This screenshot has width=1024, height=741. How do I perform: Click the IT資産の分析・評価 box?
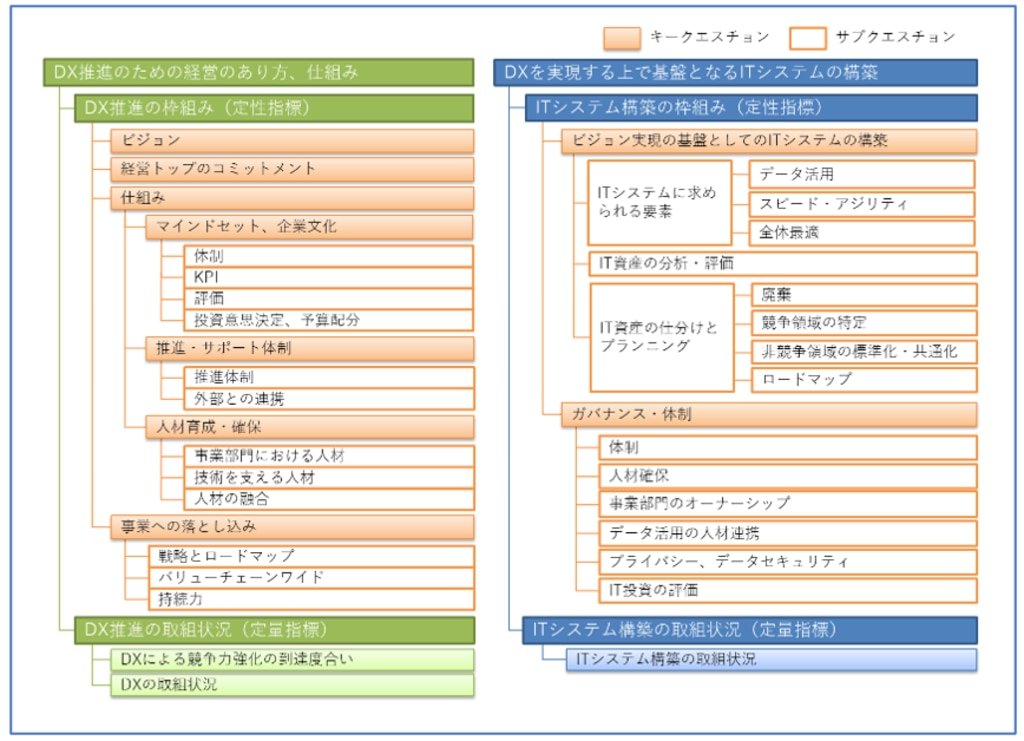click(x=781, y=264)
